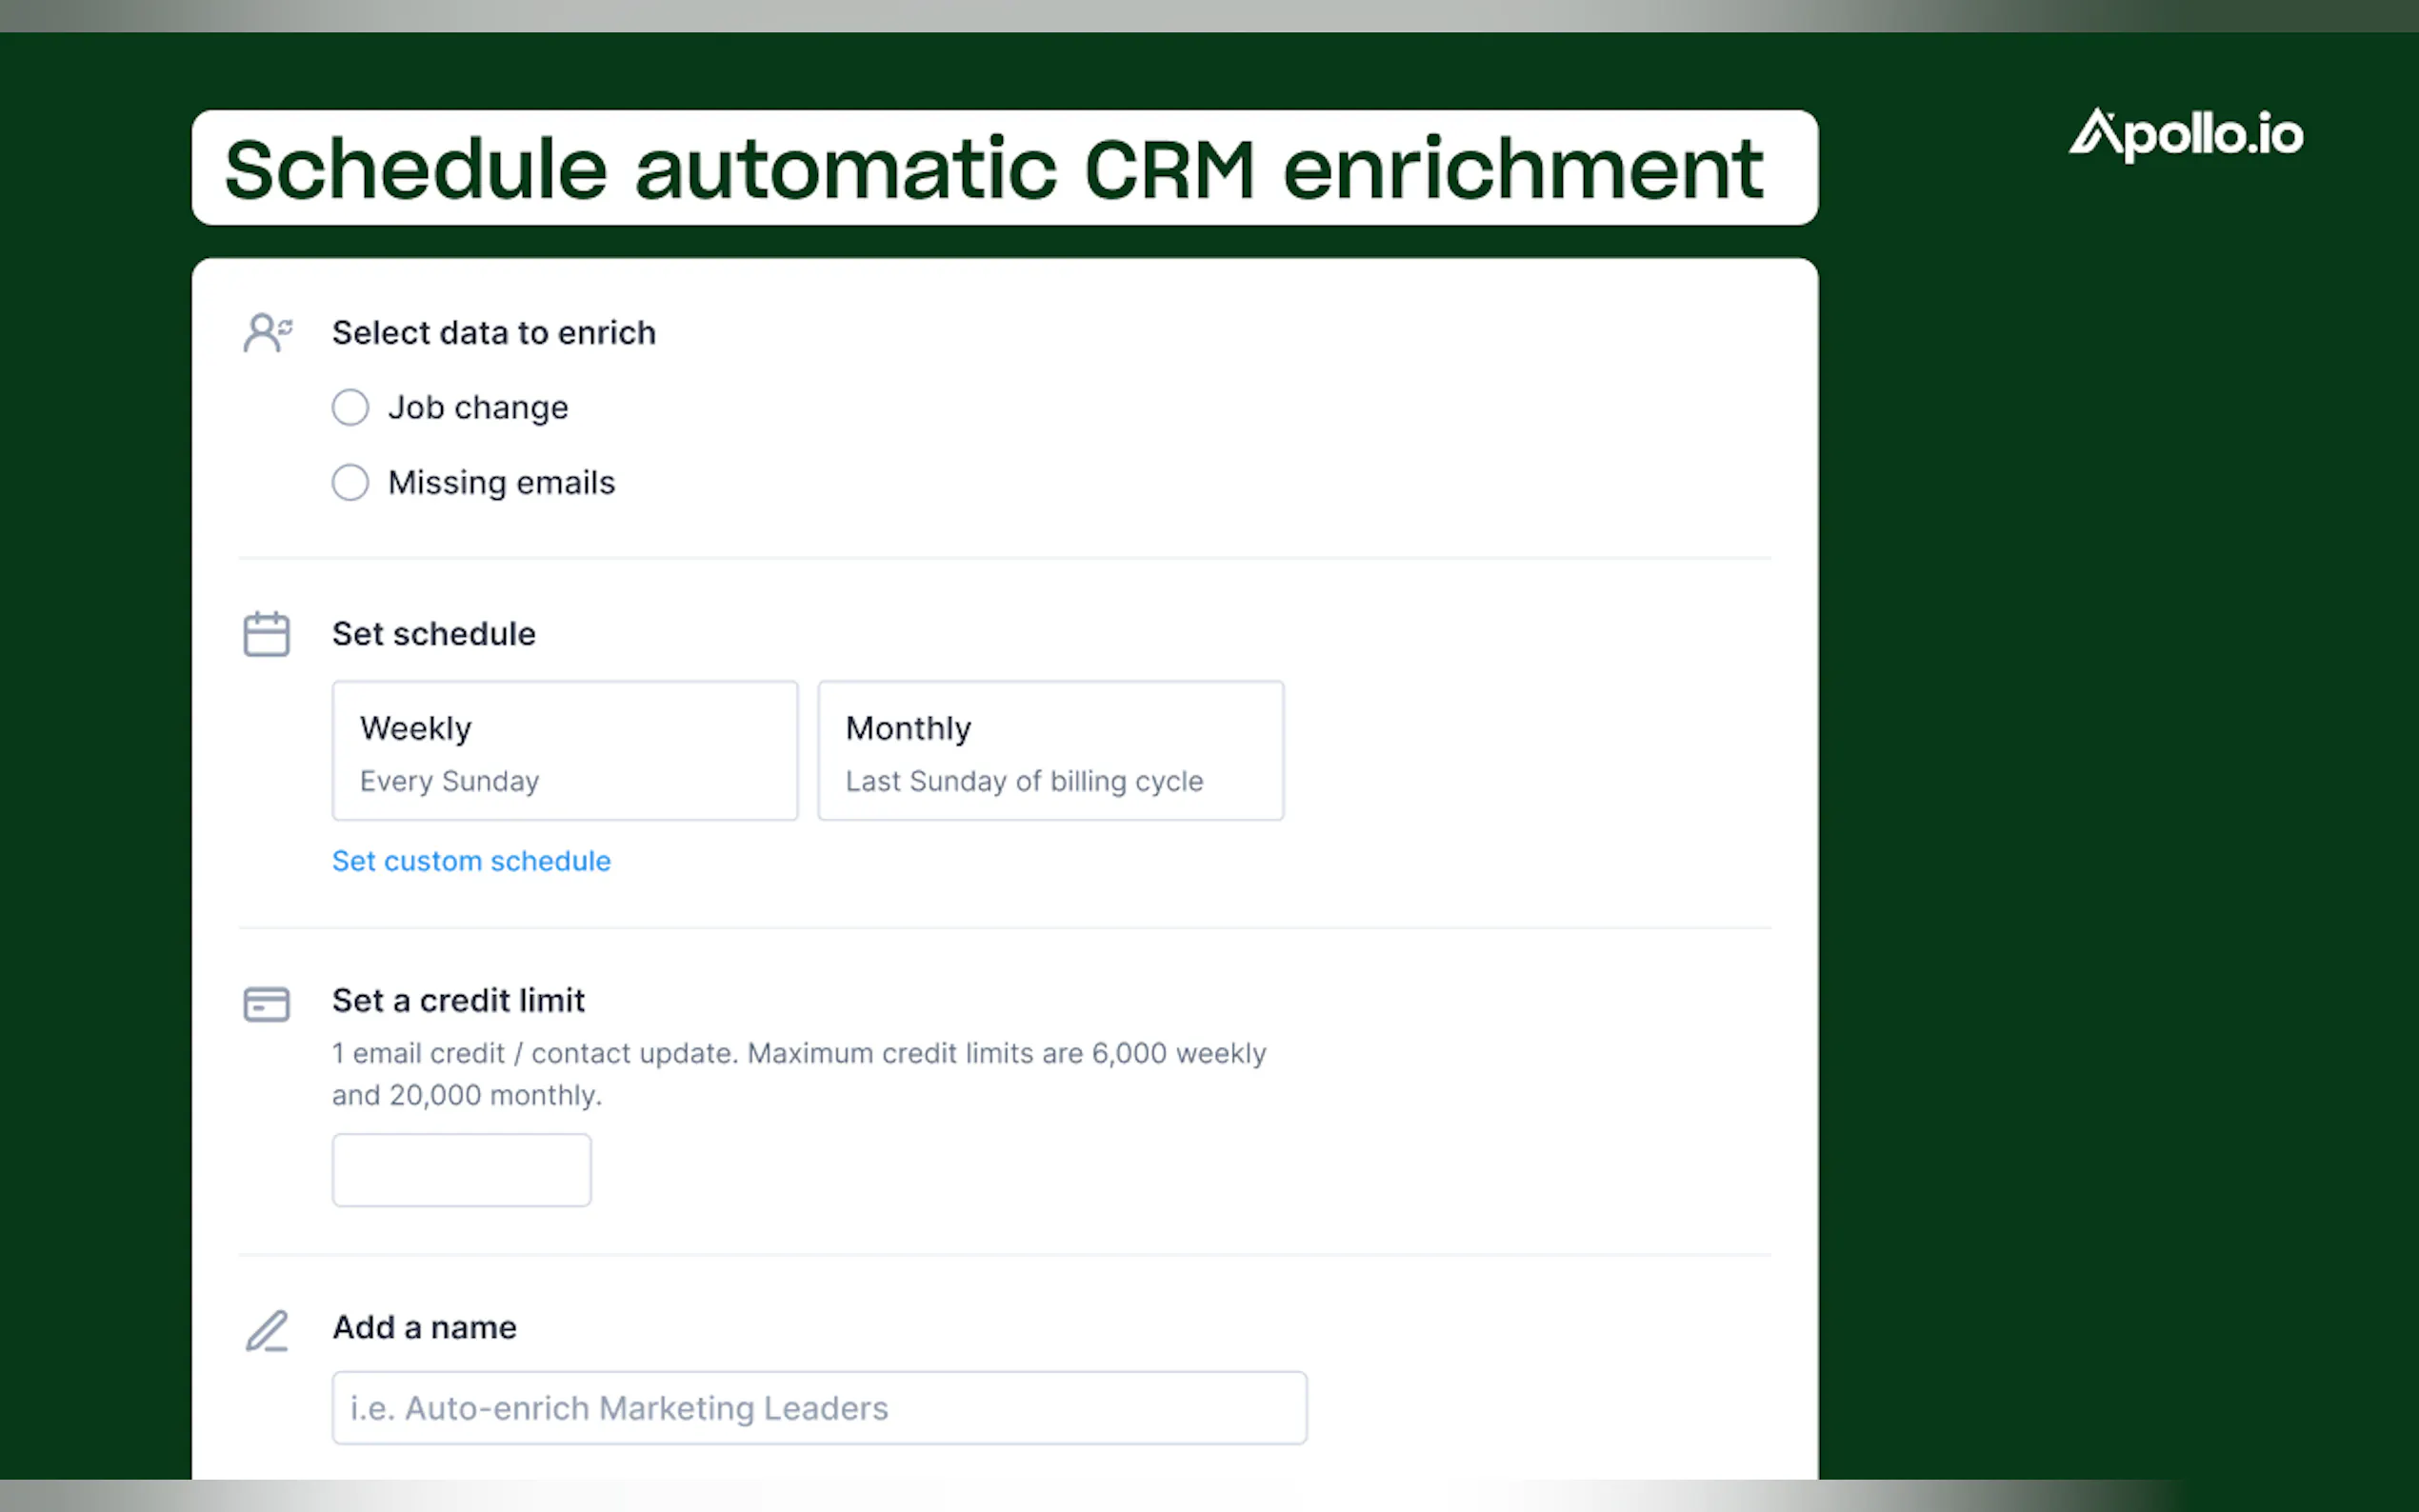The height and width of the screenshot is (1512, 2419).
Task: Click the Missing emails label text
Action: click(501, 483)
